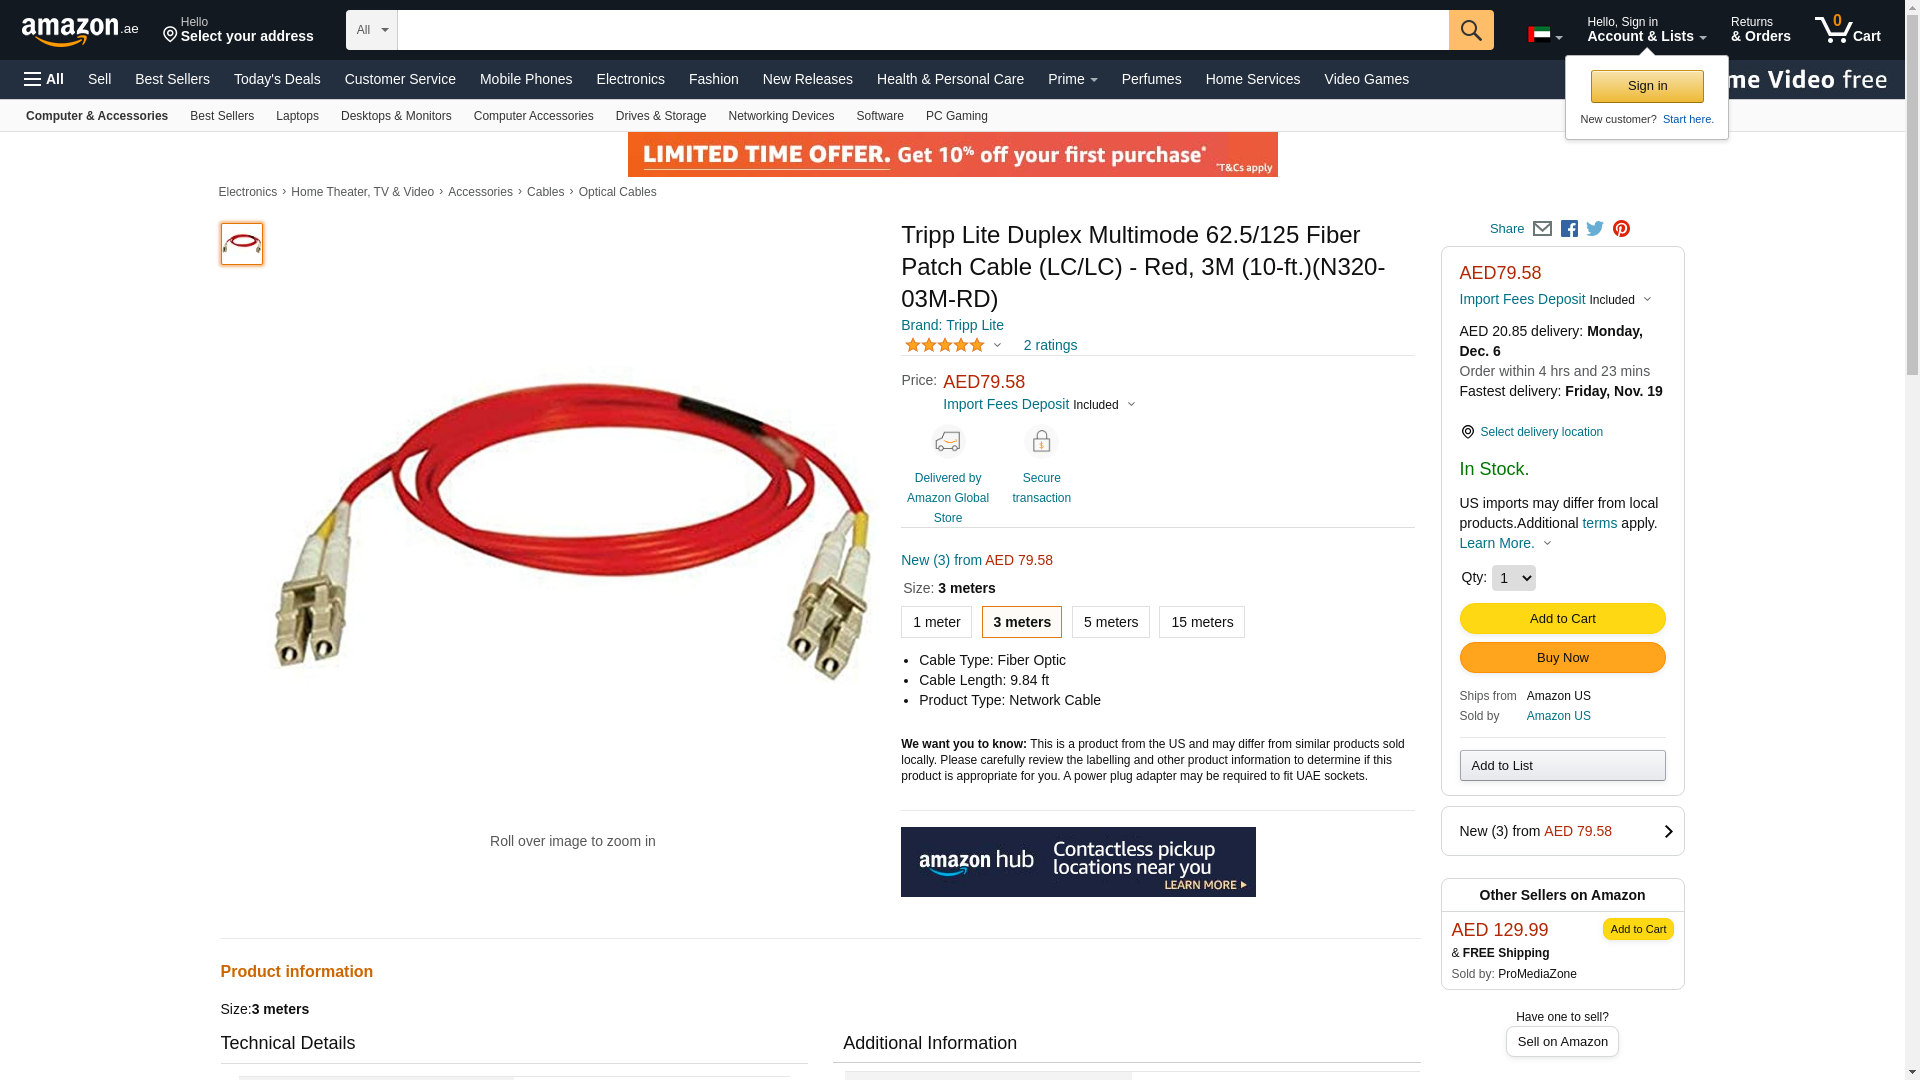Click into the search input field
Image resolution: width=1920 pixels, height=1080 pixels.
(x=923, y=30)
